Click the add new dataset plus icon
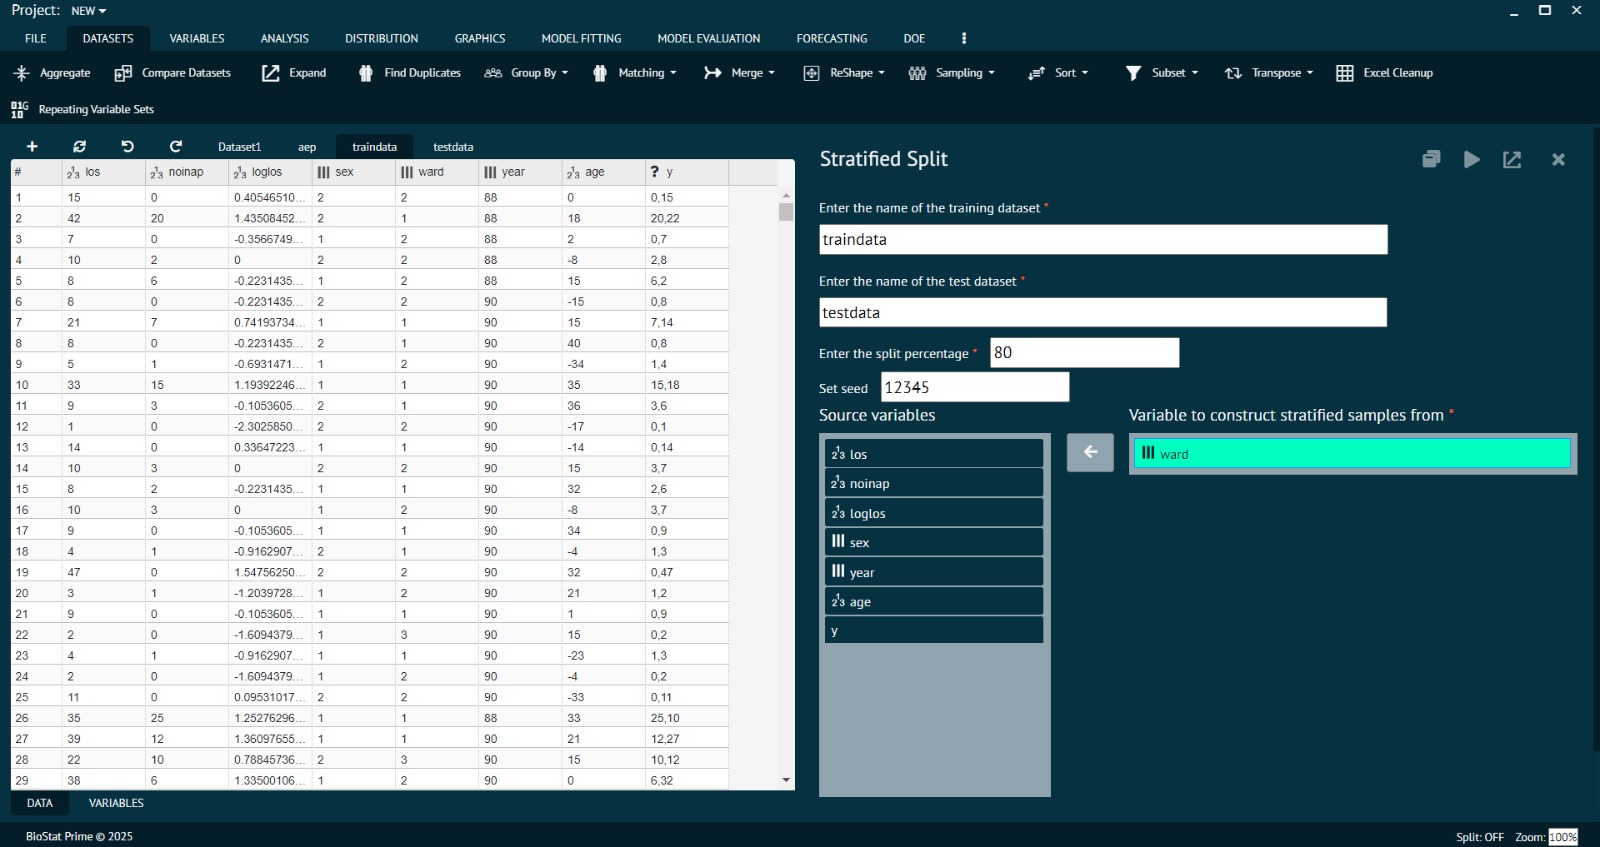The height and width of the screenshot is (847, 1600). click(32, 147)
